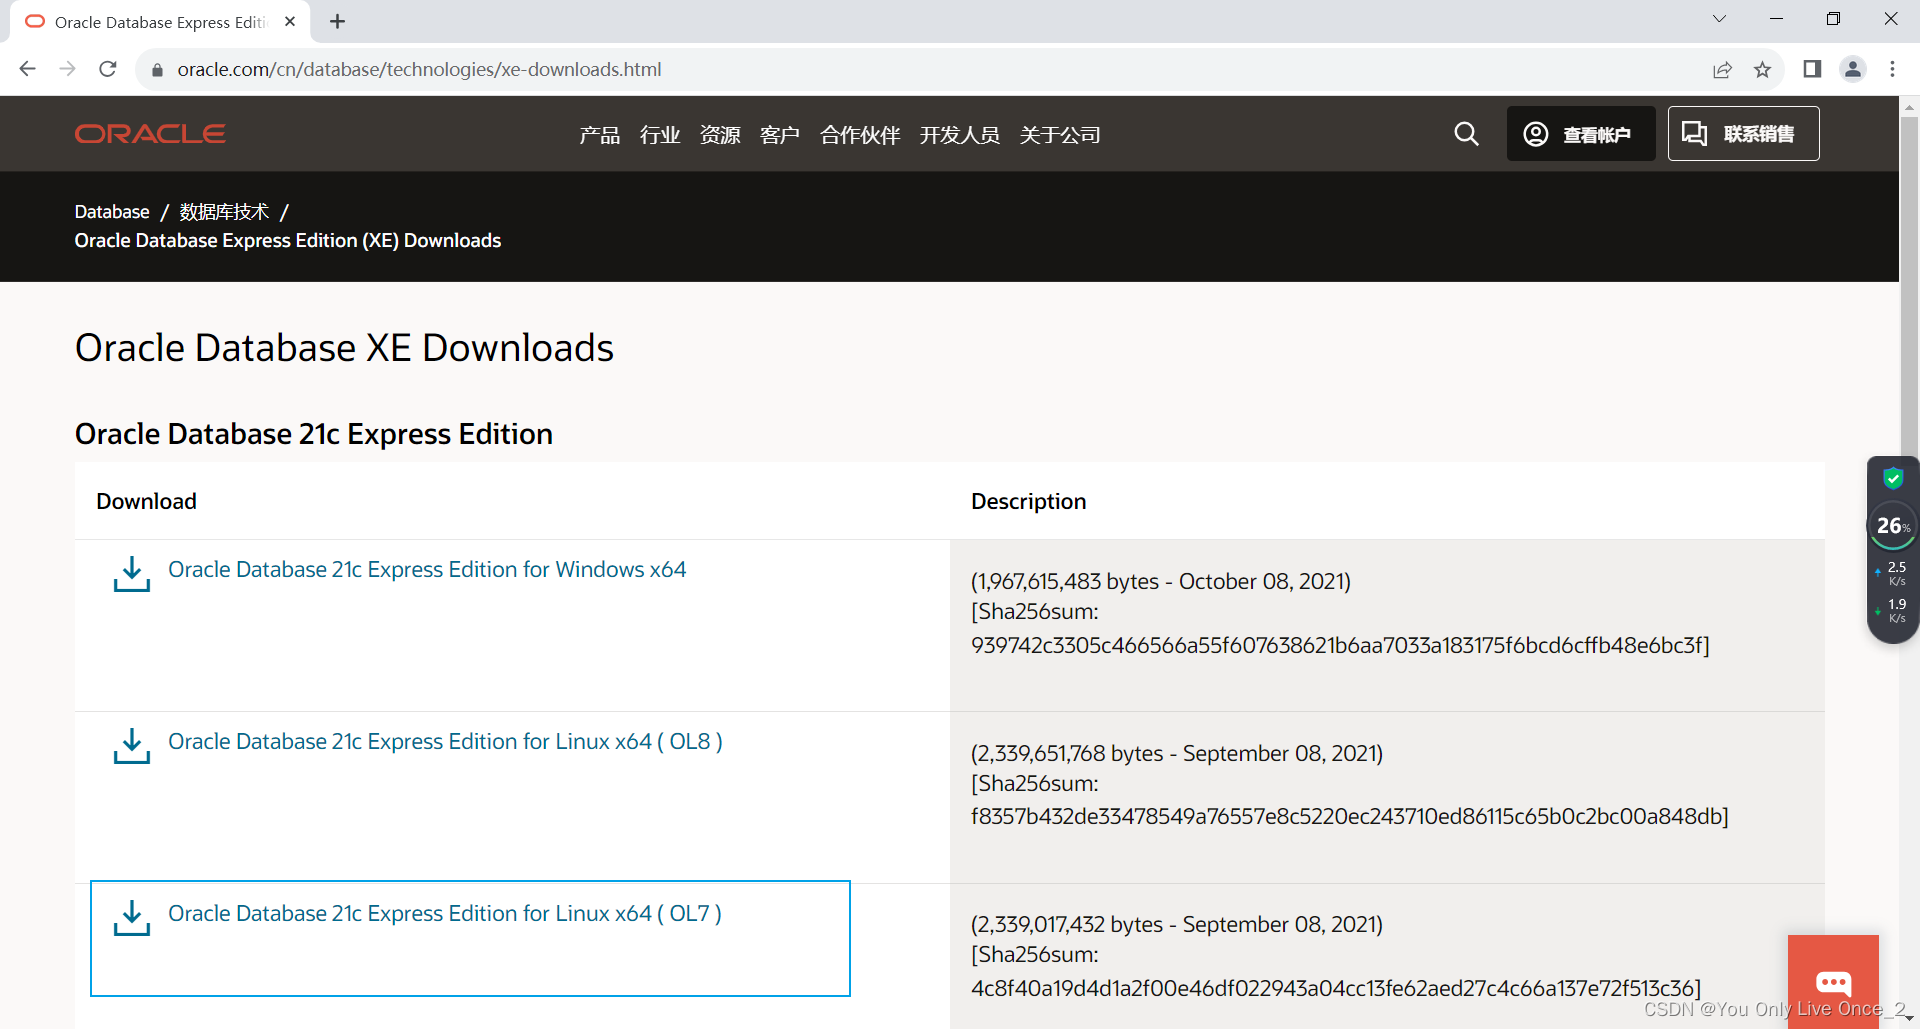This screenshot has height=1029, width=1920.
Task: Select the Oracle Database Express browser tab
Action: coord(160,21)
